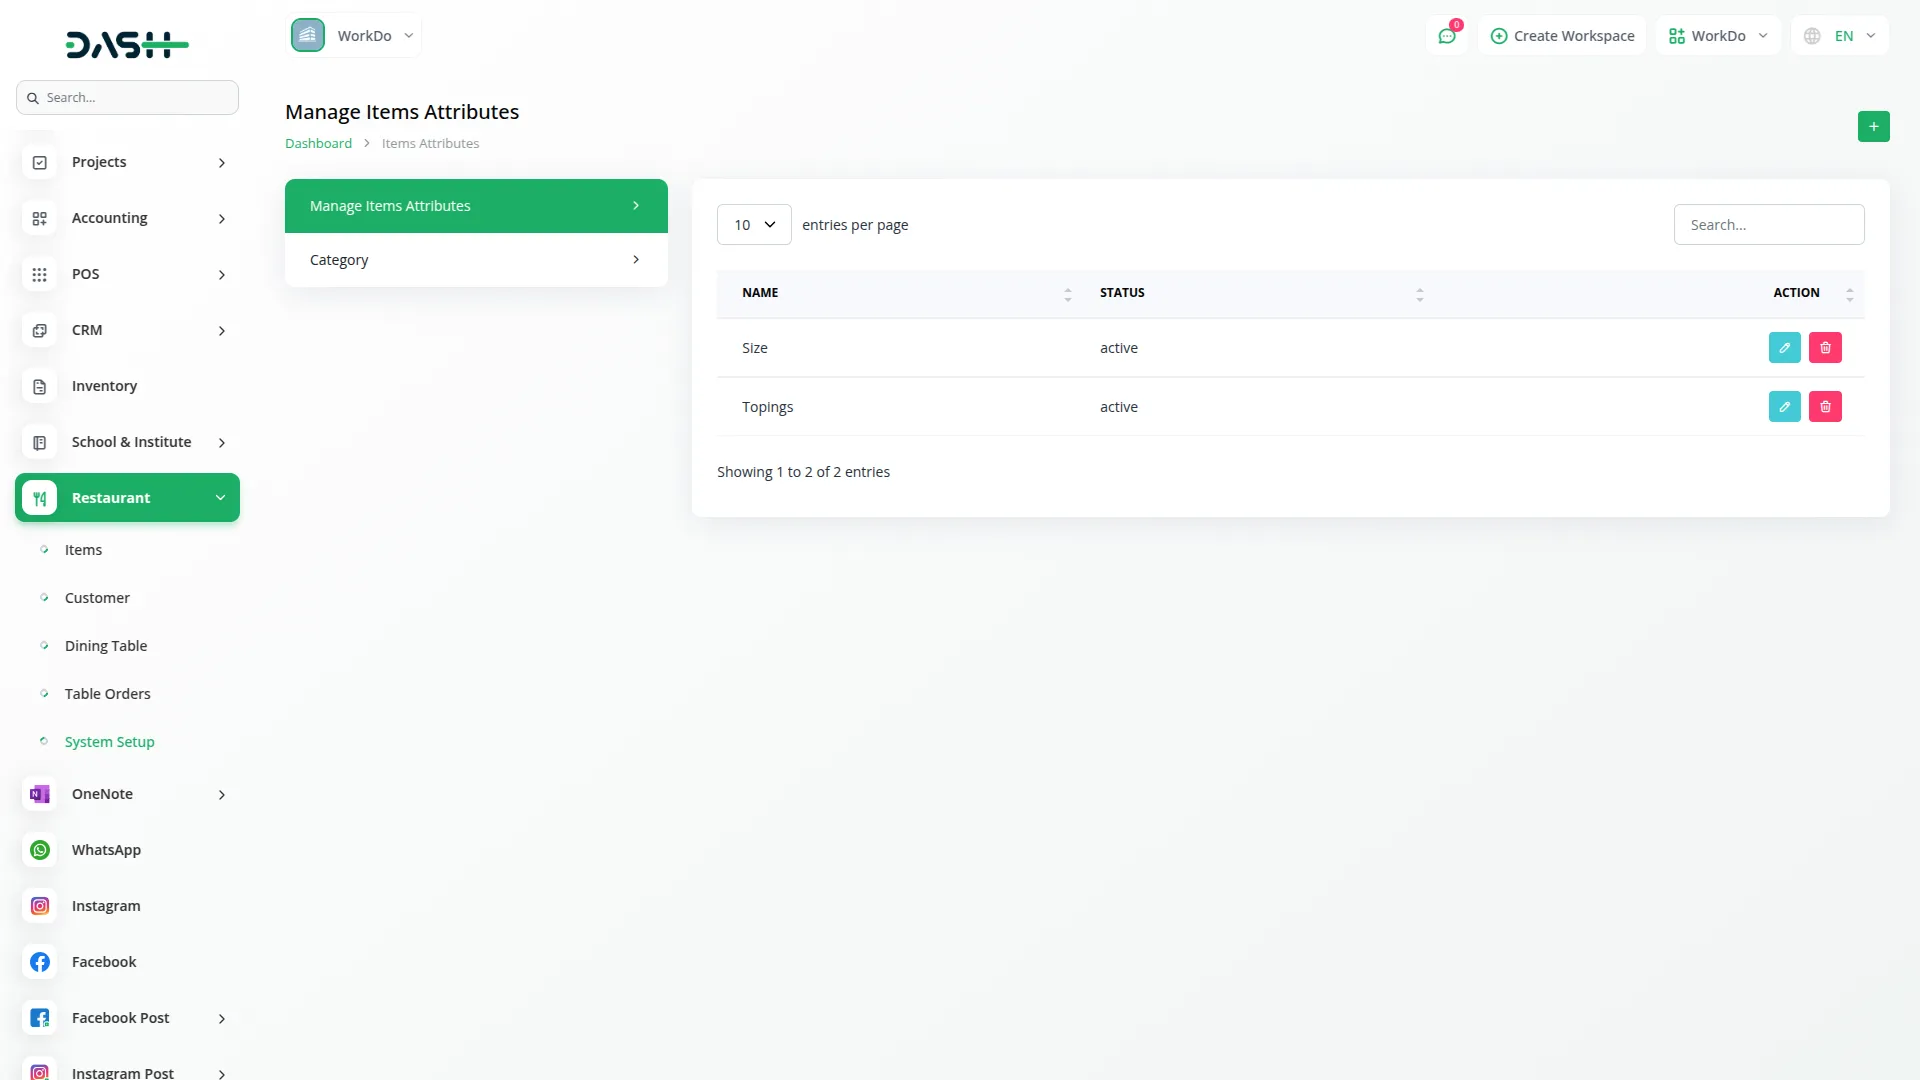Click Create Workspace button
1920x1080 pixels.
[x=1562, y=36]
